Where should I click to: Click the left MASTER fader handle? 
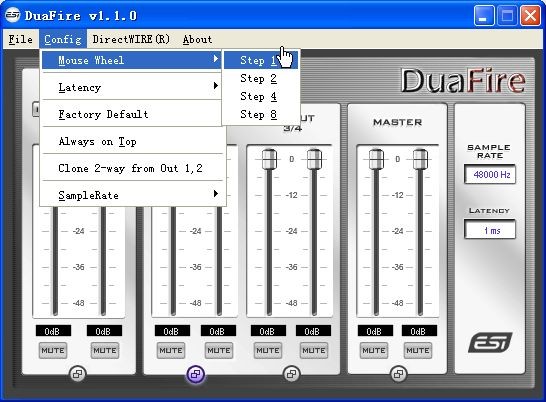376,159
